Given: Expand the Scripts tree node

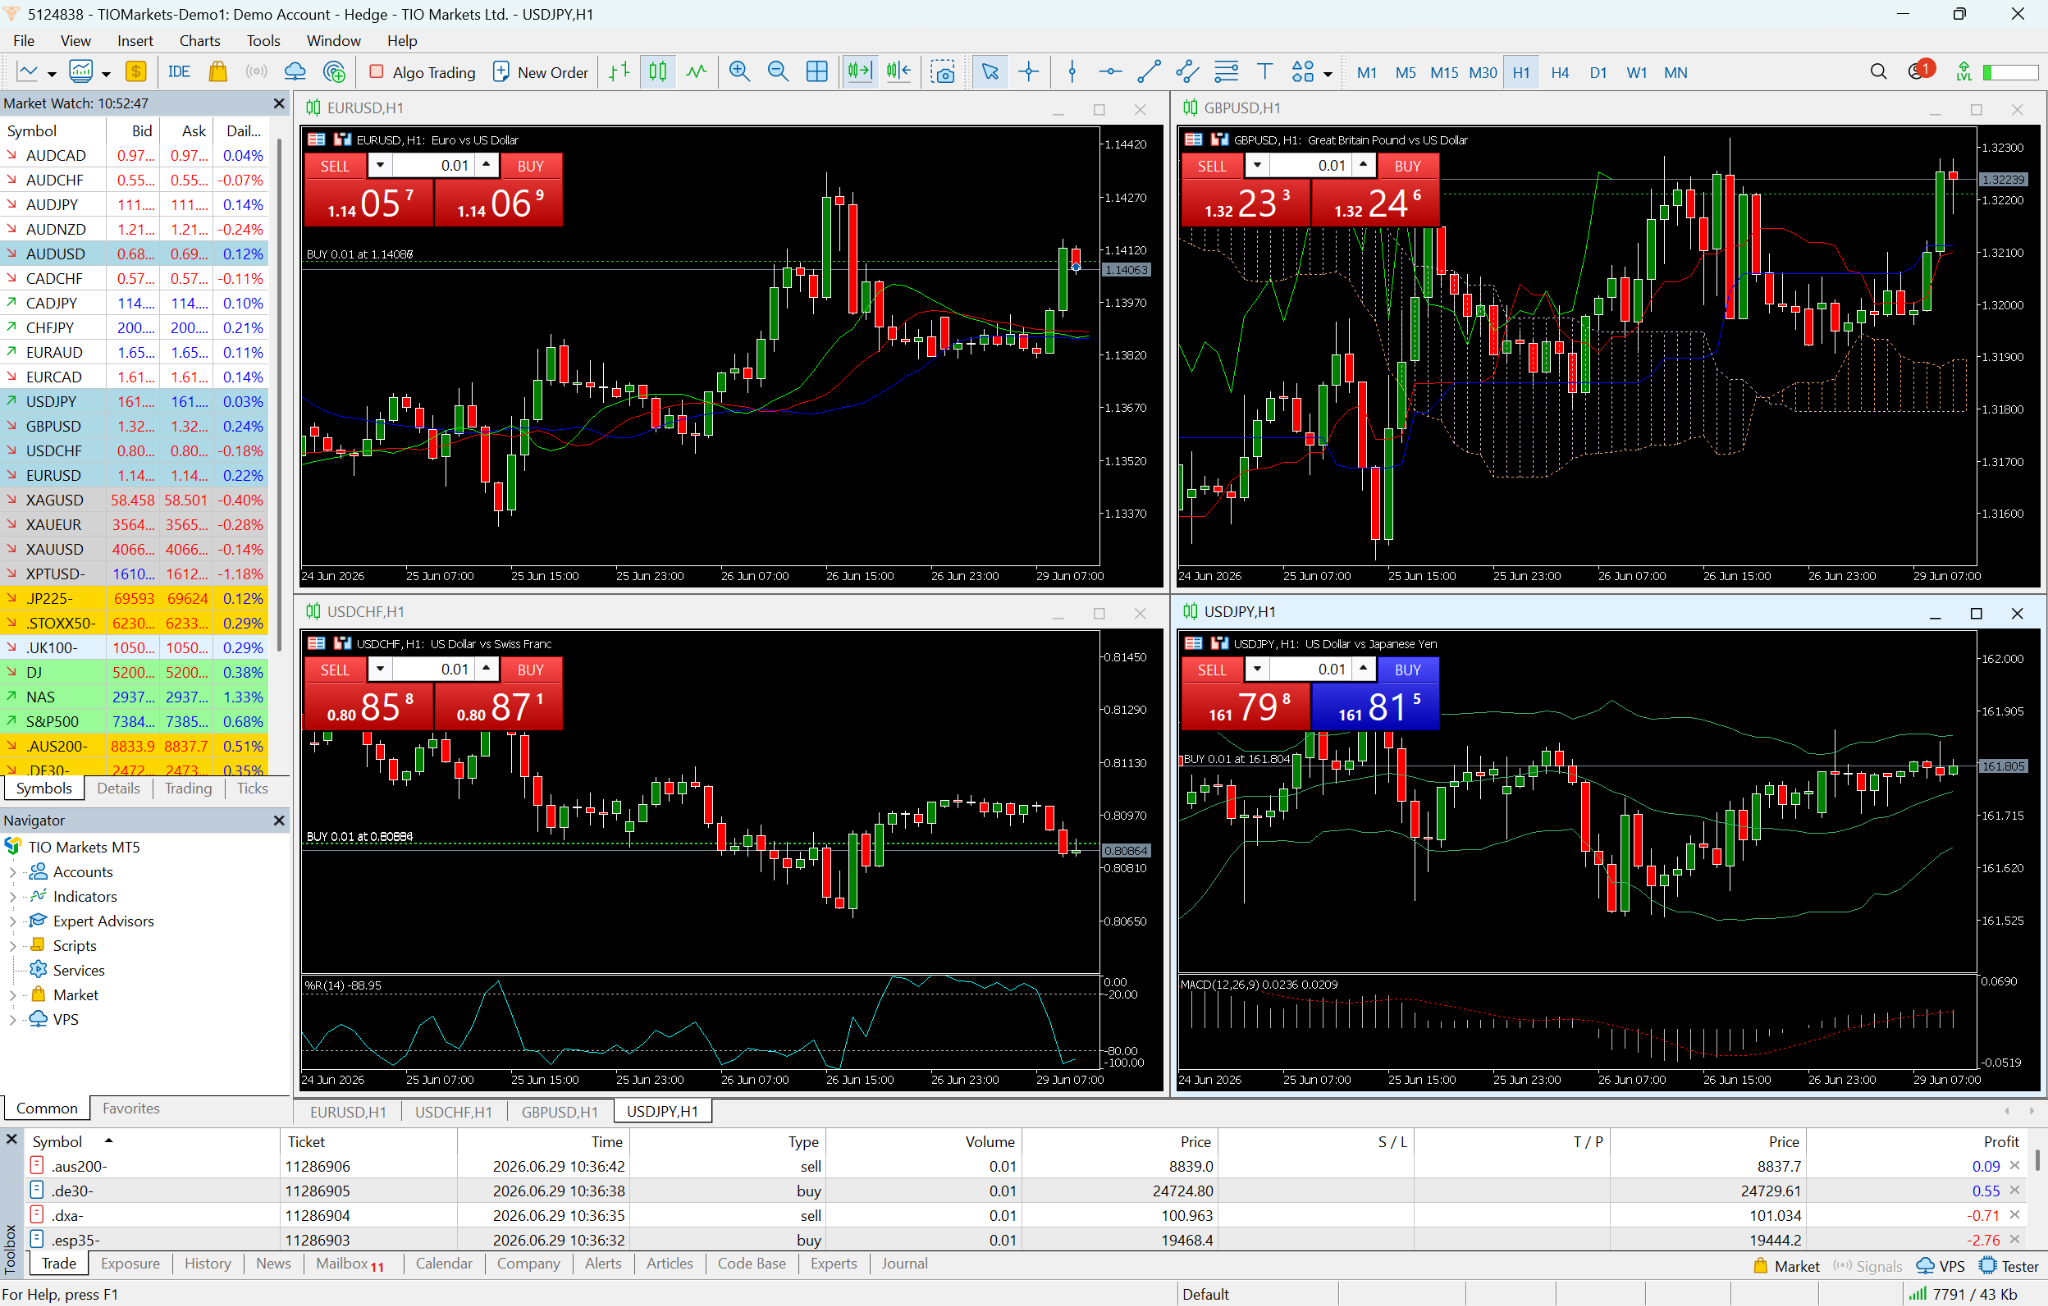Looking at the screenshot, I should (12, 946).
